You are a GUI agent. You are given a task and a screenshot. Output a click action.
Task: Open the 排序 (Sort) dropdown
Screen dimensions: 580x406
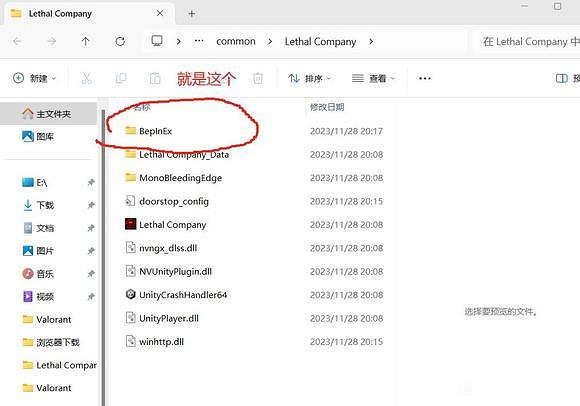[309, 78]
